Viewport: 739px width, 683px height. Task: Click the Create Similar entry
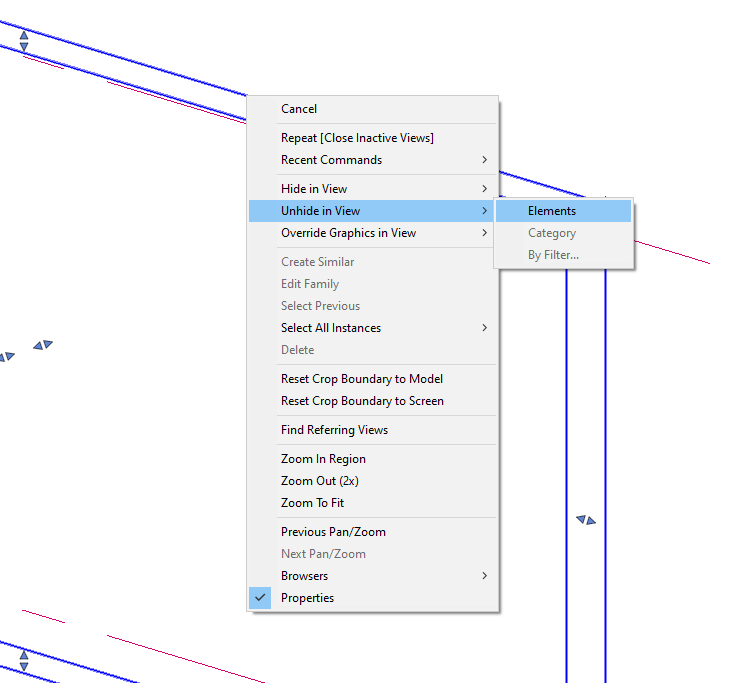[372, 262]
